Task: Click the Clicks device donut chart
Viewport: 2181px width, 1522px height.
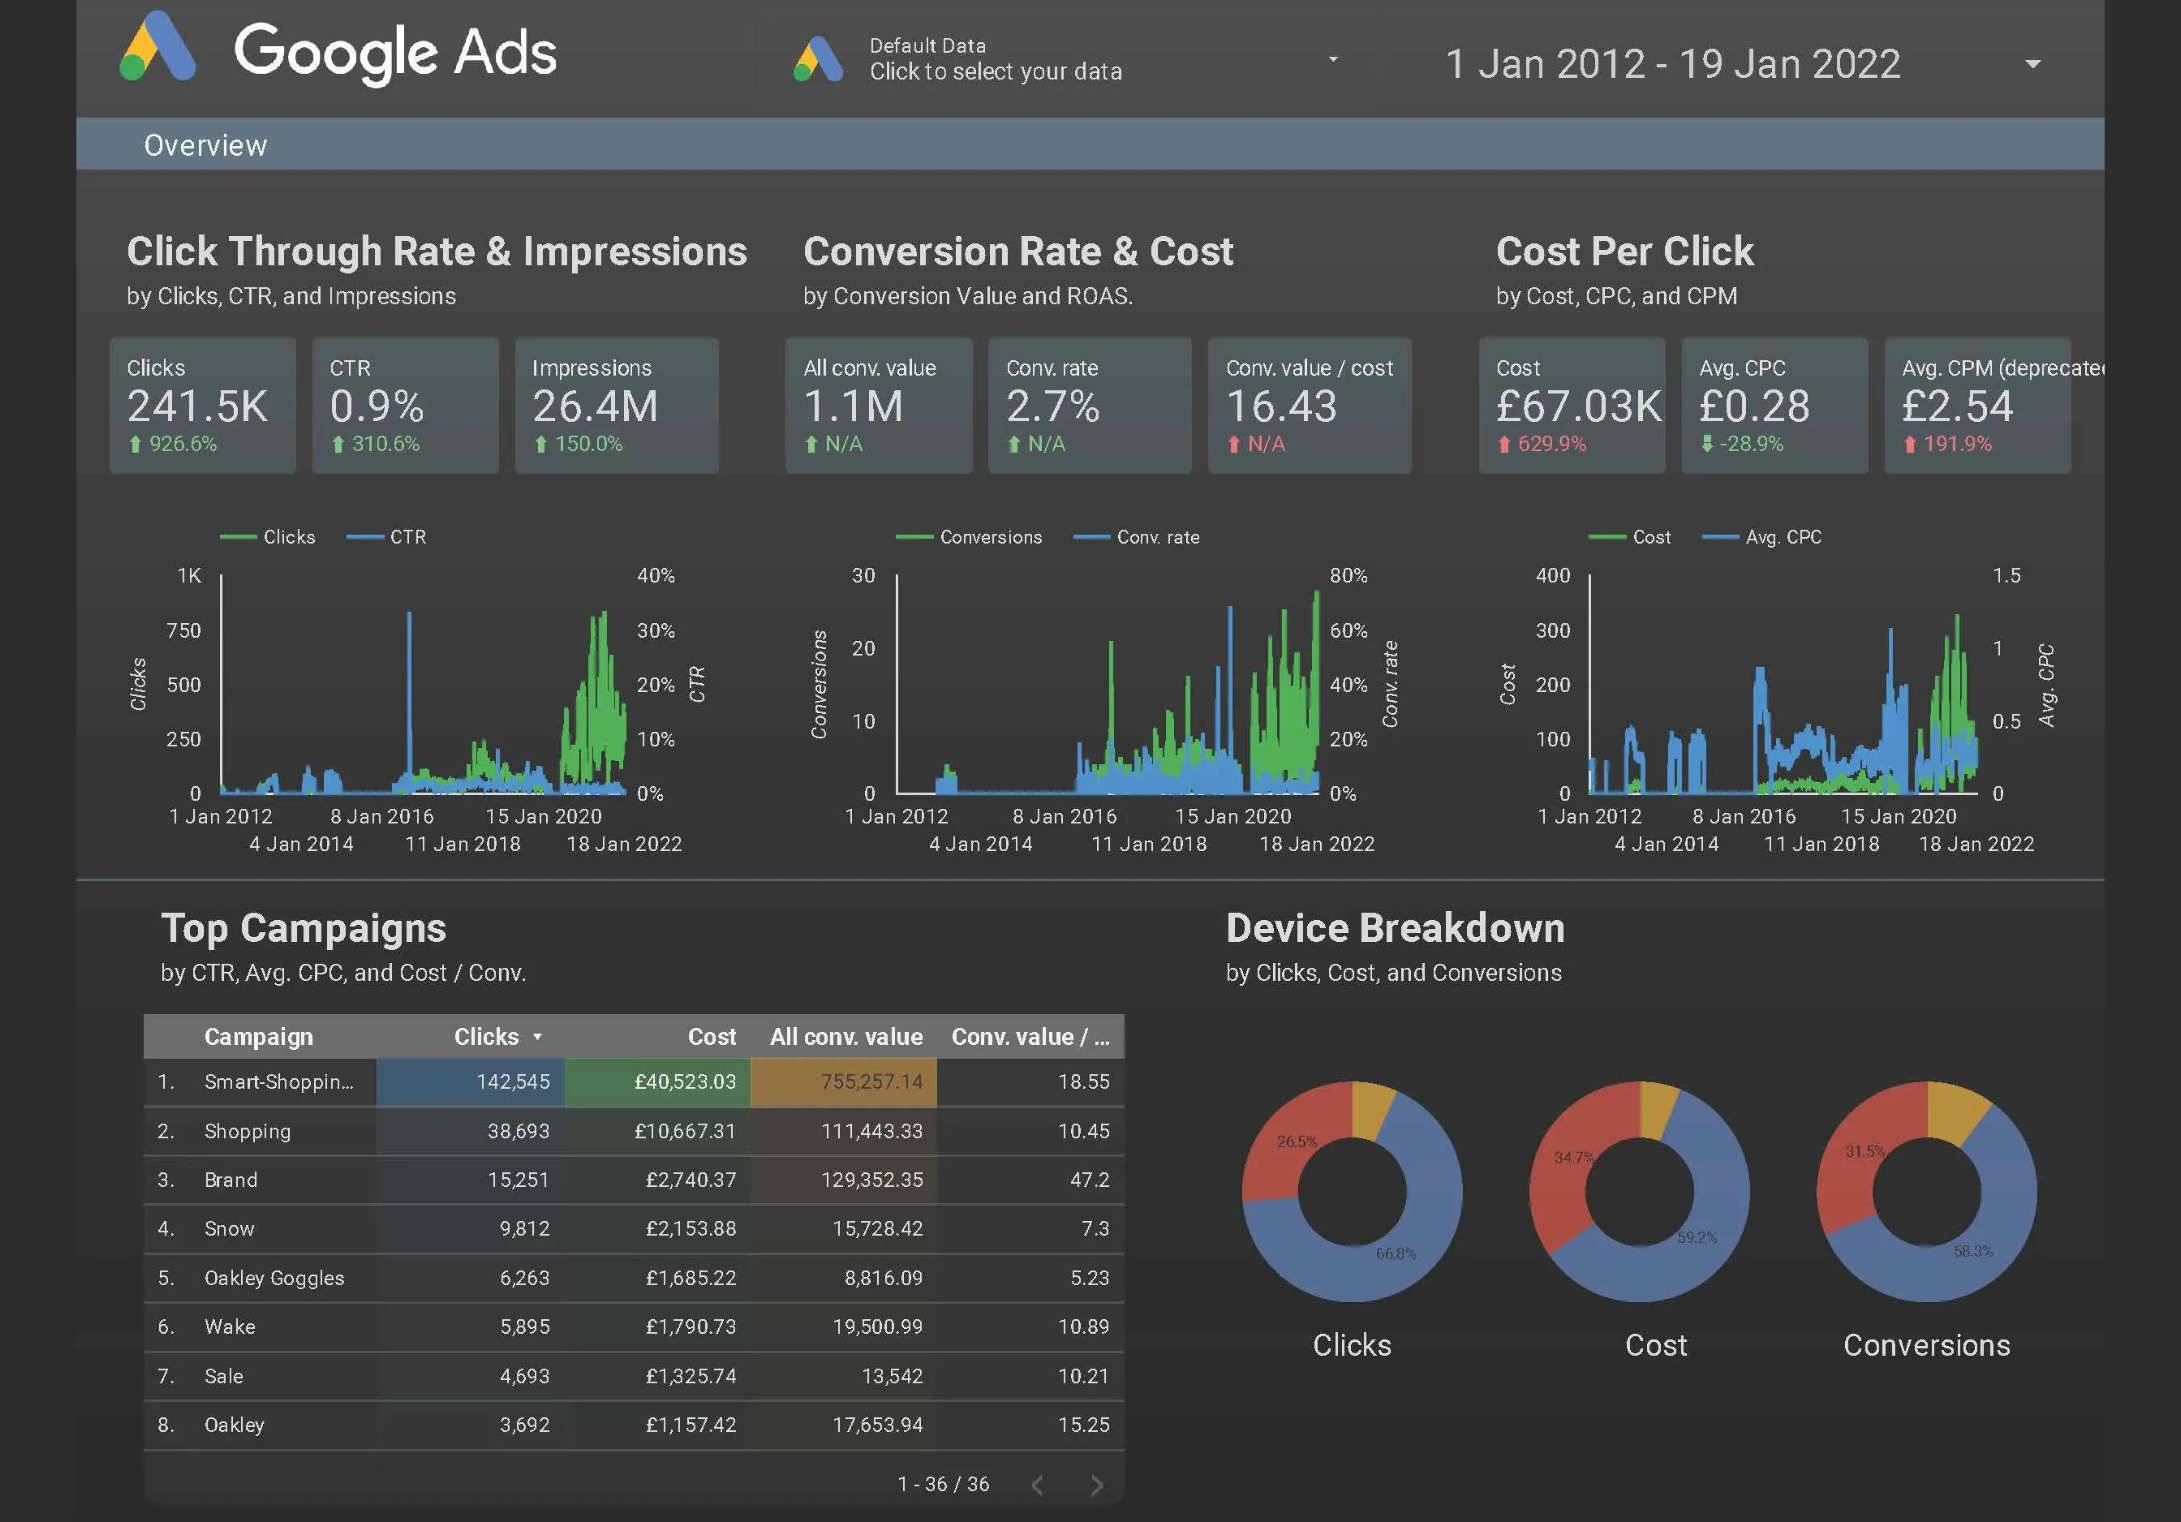Action: click(1352, 1191)
